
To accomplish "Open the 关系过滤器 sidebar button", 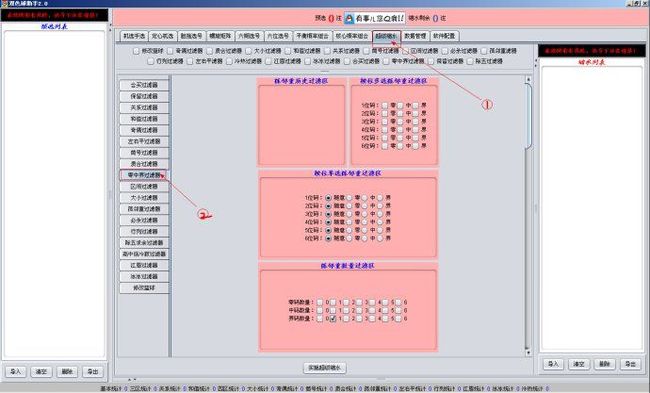I will coord(144,107).
